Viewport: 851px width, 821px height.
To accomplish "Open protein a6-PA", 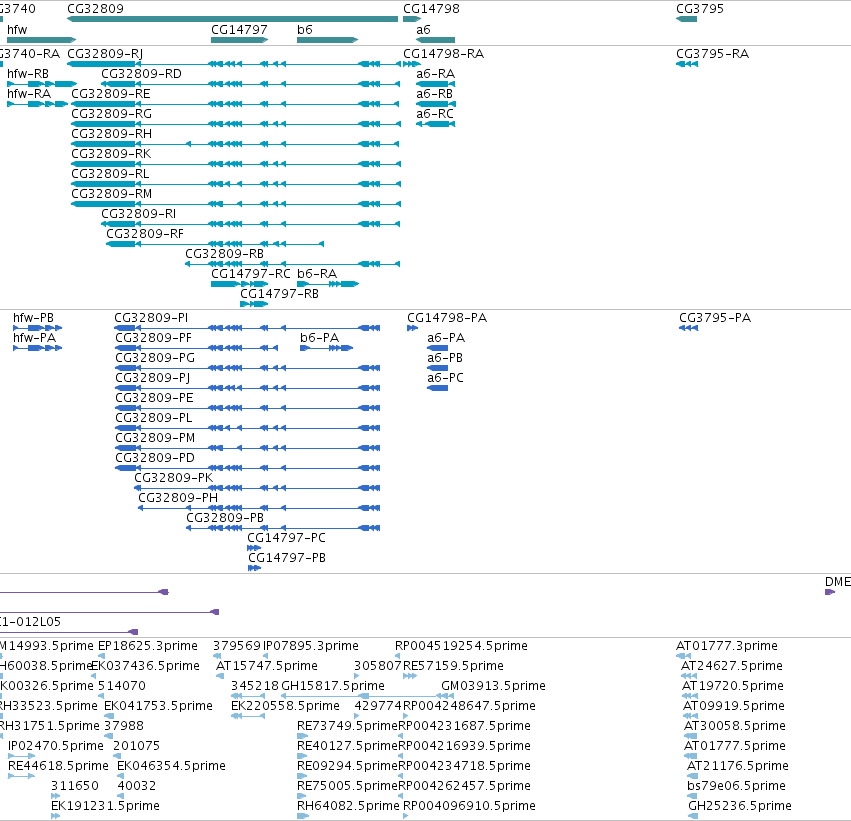I will point(437,348).
